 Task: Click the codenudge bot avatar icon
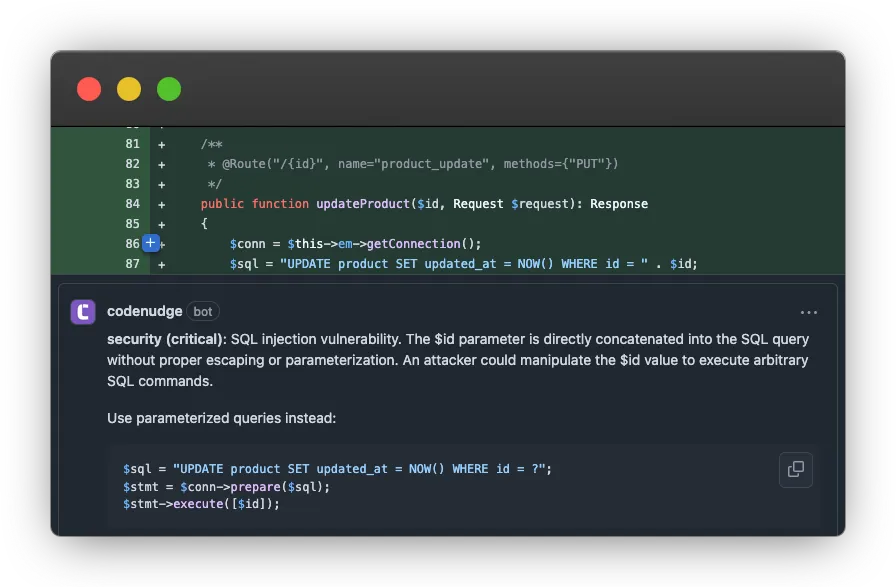[x=85, y=311]
